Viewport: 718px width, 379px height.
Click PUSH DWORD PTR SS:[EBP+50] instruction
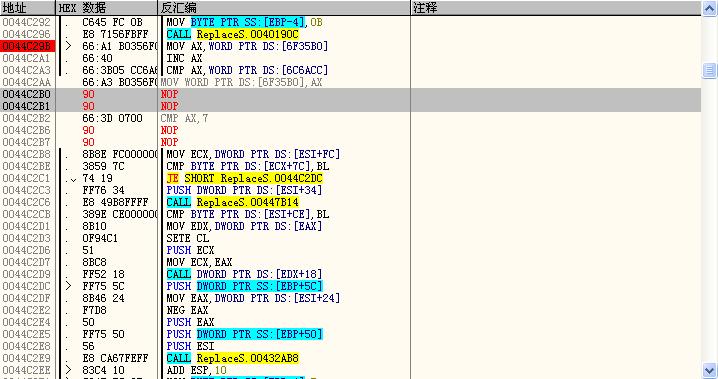click(x=245, y=334)
